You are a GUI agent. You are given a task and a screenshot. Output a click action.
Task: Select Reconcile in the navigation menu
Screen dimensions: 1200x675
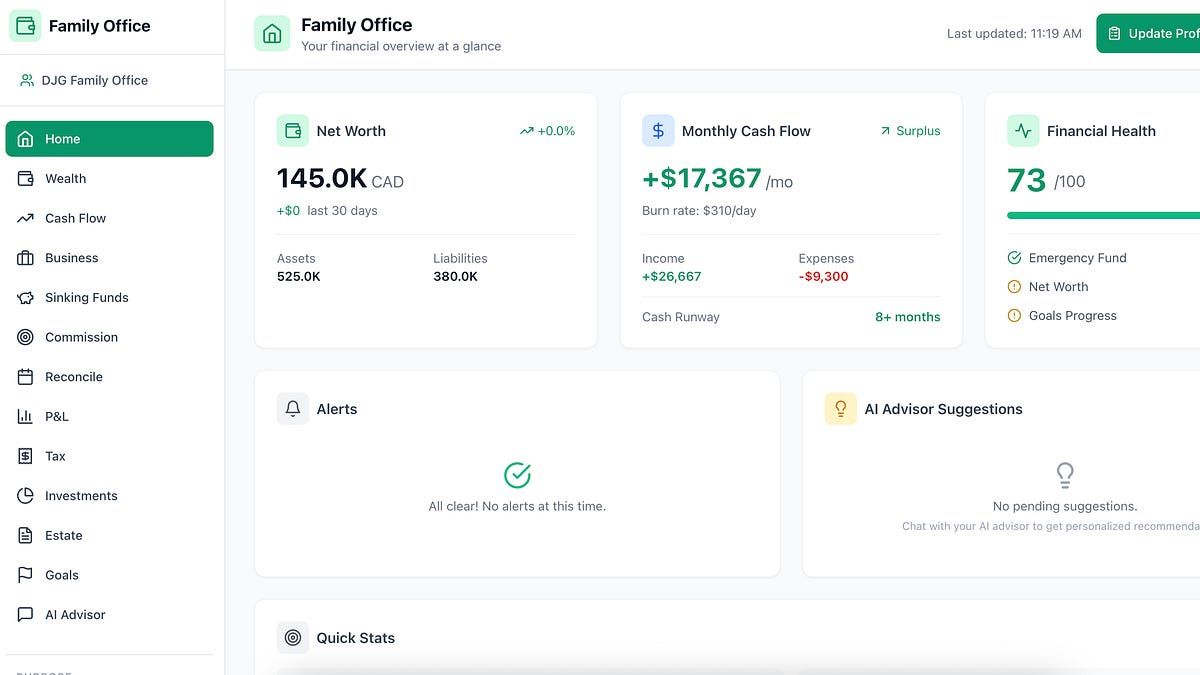click(x=73, y=377)
